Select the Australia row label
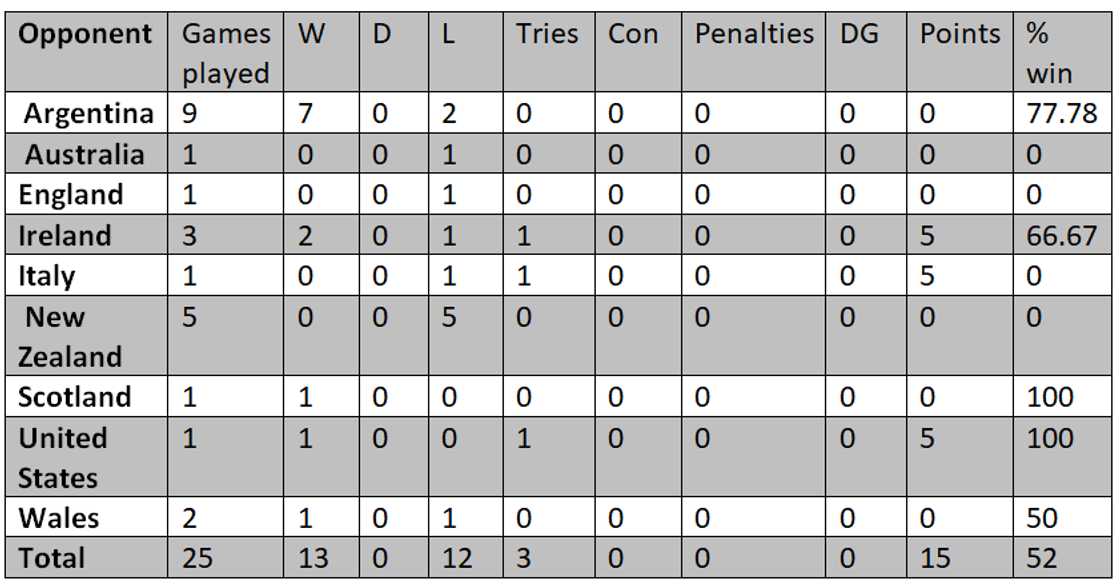Screen dimensions: 1120x587 tap(85, 155)
